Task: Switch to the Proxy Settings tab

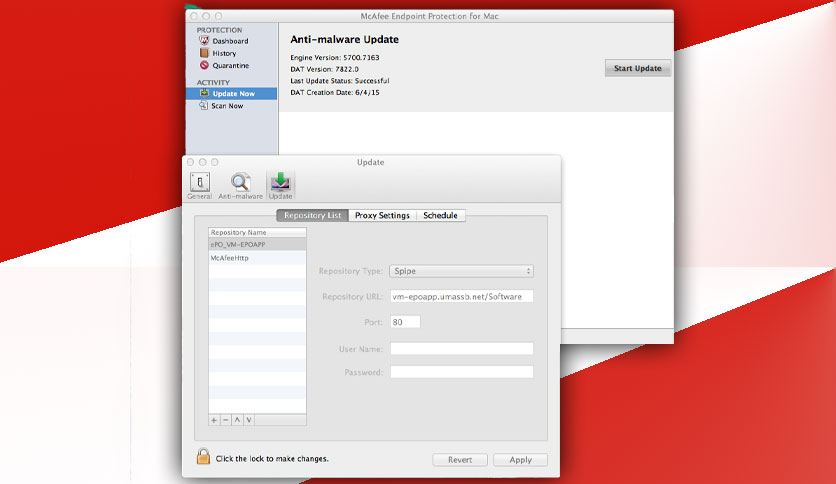Action: tap(382, 215)
